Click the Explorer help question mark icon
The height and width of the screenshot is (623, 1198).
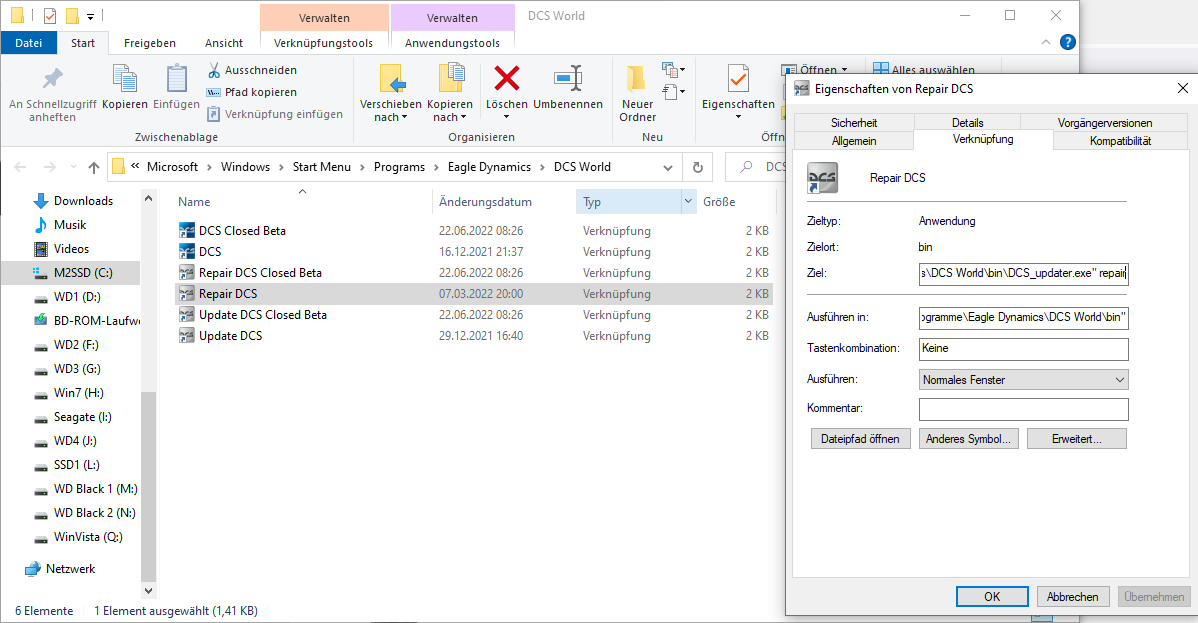(1067, 42)
